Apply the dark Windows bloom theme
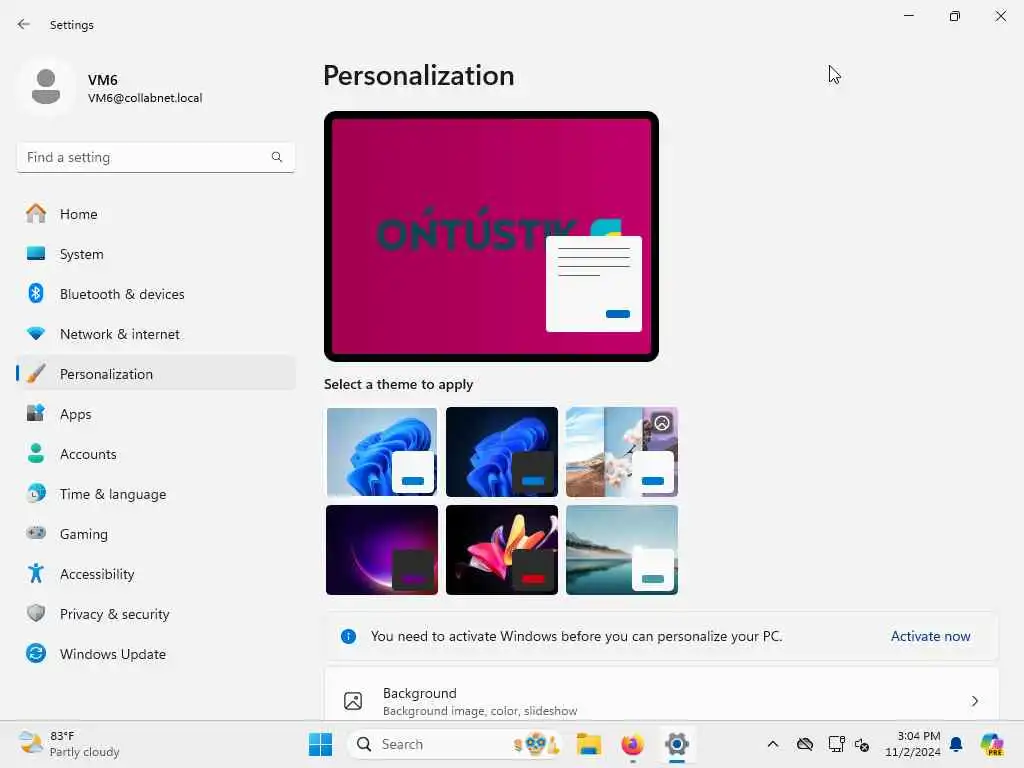Image resolution: width=1024 pixels, height=768 pixels. 502,452
